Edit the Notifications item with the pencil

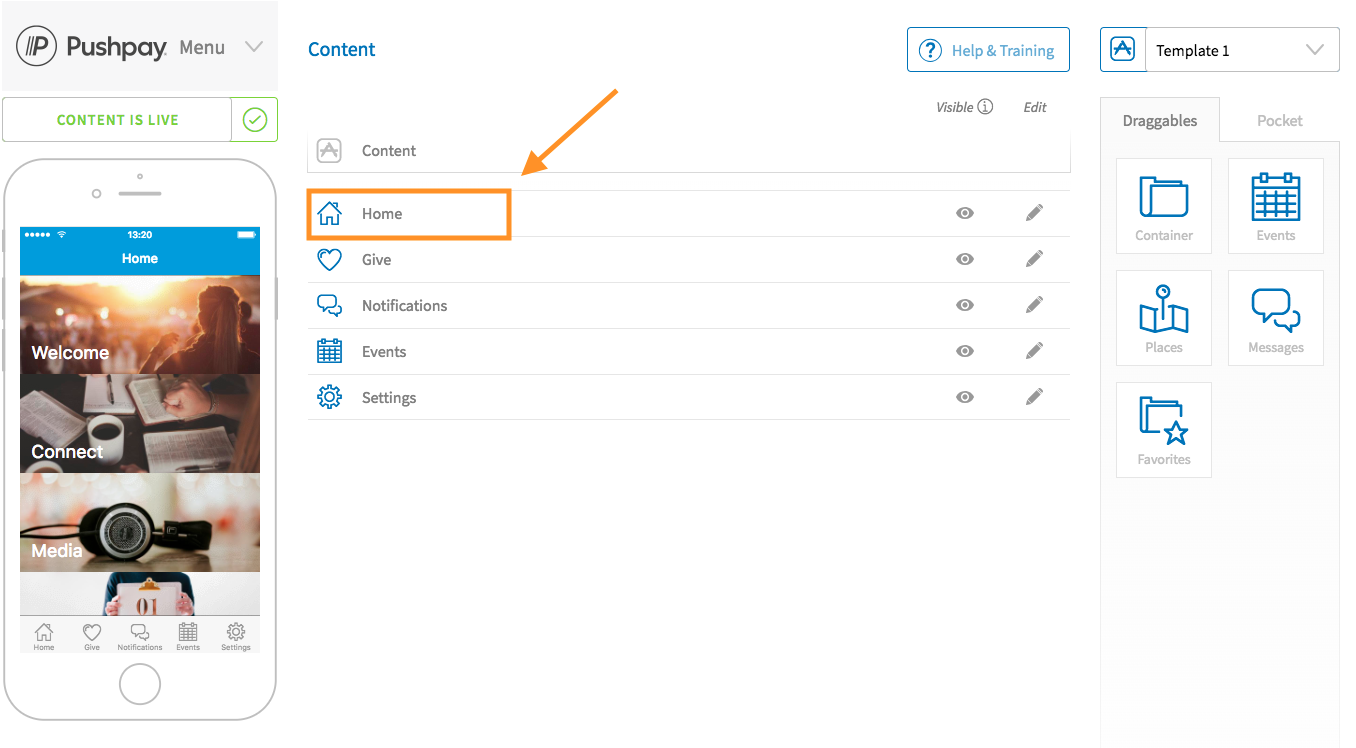[1034, 305]
